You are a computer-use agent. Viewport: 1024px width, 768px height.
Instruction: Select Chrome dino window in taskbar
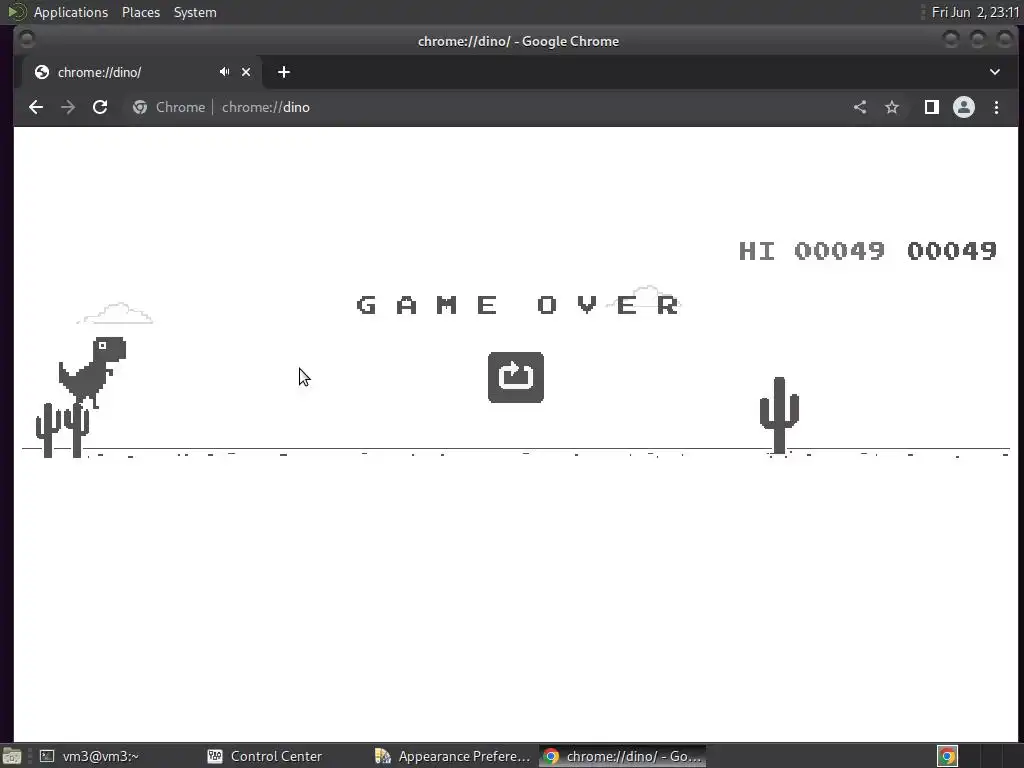[622, 756]
